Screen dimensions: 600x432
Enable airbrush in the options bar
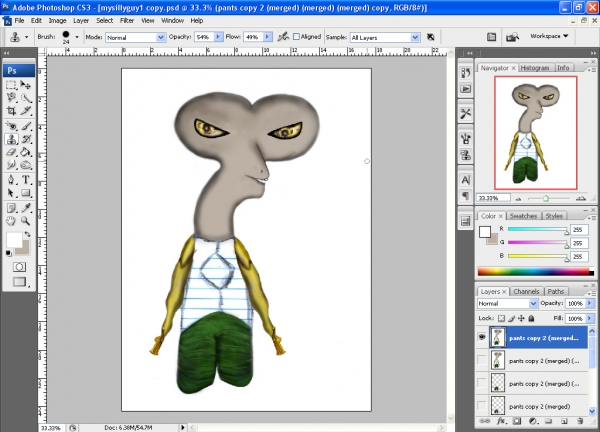pos(283,37)
